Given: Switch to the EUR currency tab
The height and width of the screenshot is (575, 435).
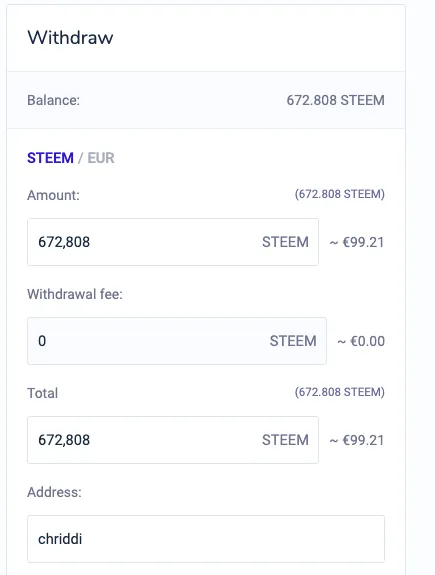Looking at the screenshot, I should point(101,158).
